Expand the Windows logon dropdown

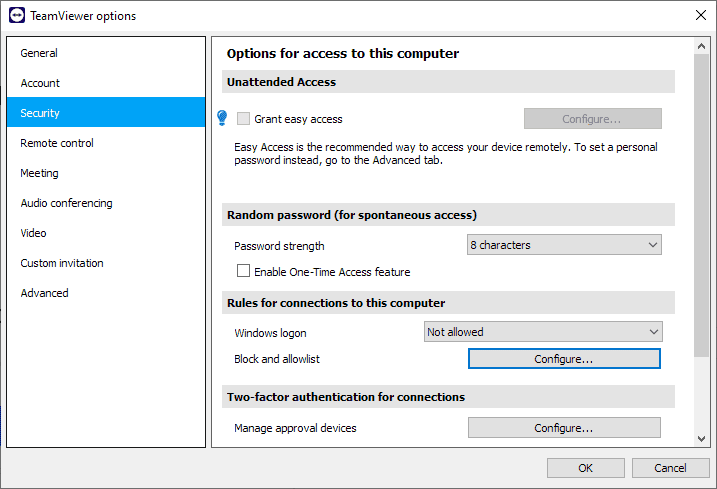(543, 332)
